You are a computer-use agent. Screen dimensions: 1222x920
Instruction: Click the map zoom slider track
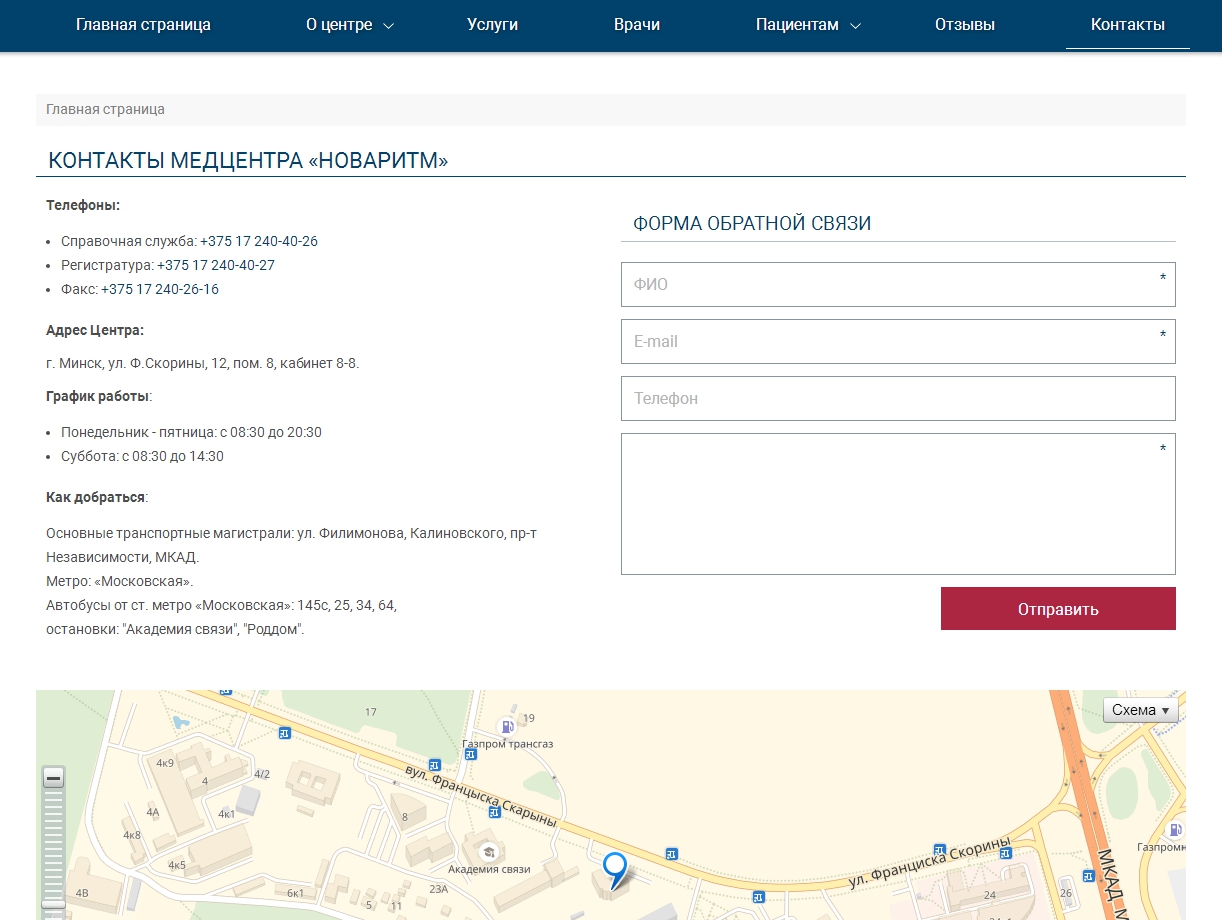point(54,840)
